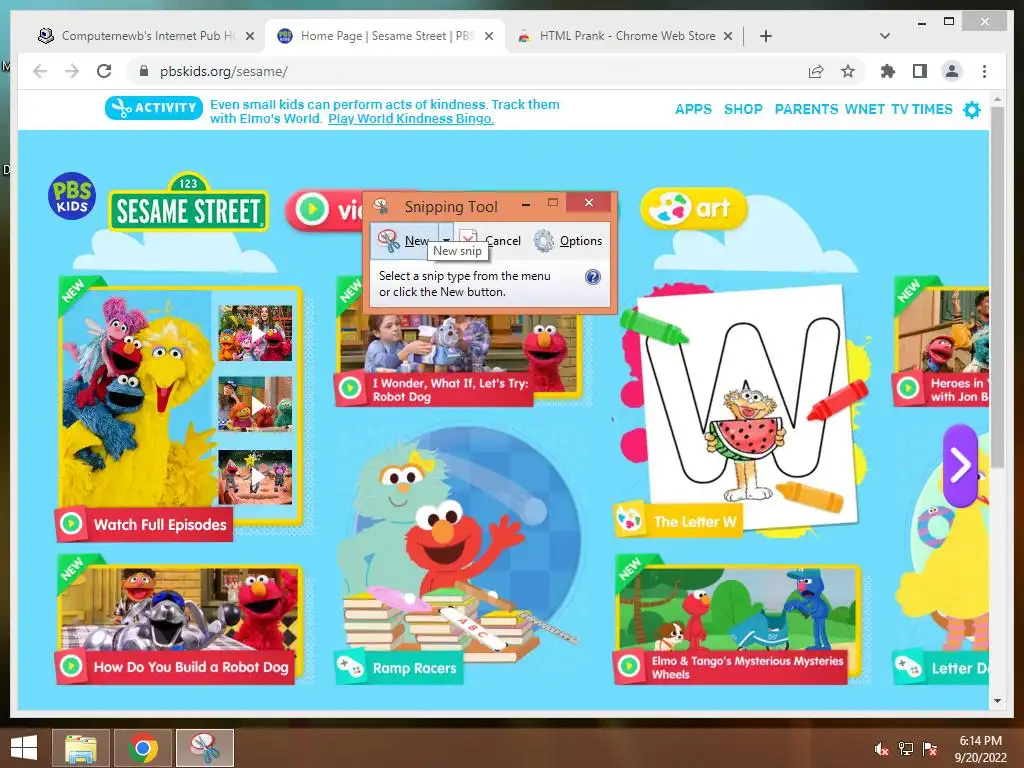Open the Ramp Racers game

tap(457, 555)
